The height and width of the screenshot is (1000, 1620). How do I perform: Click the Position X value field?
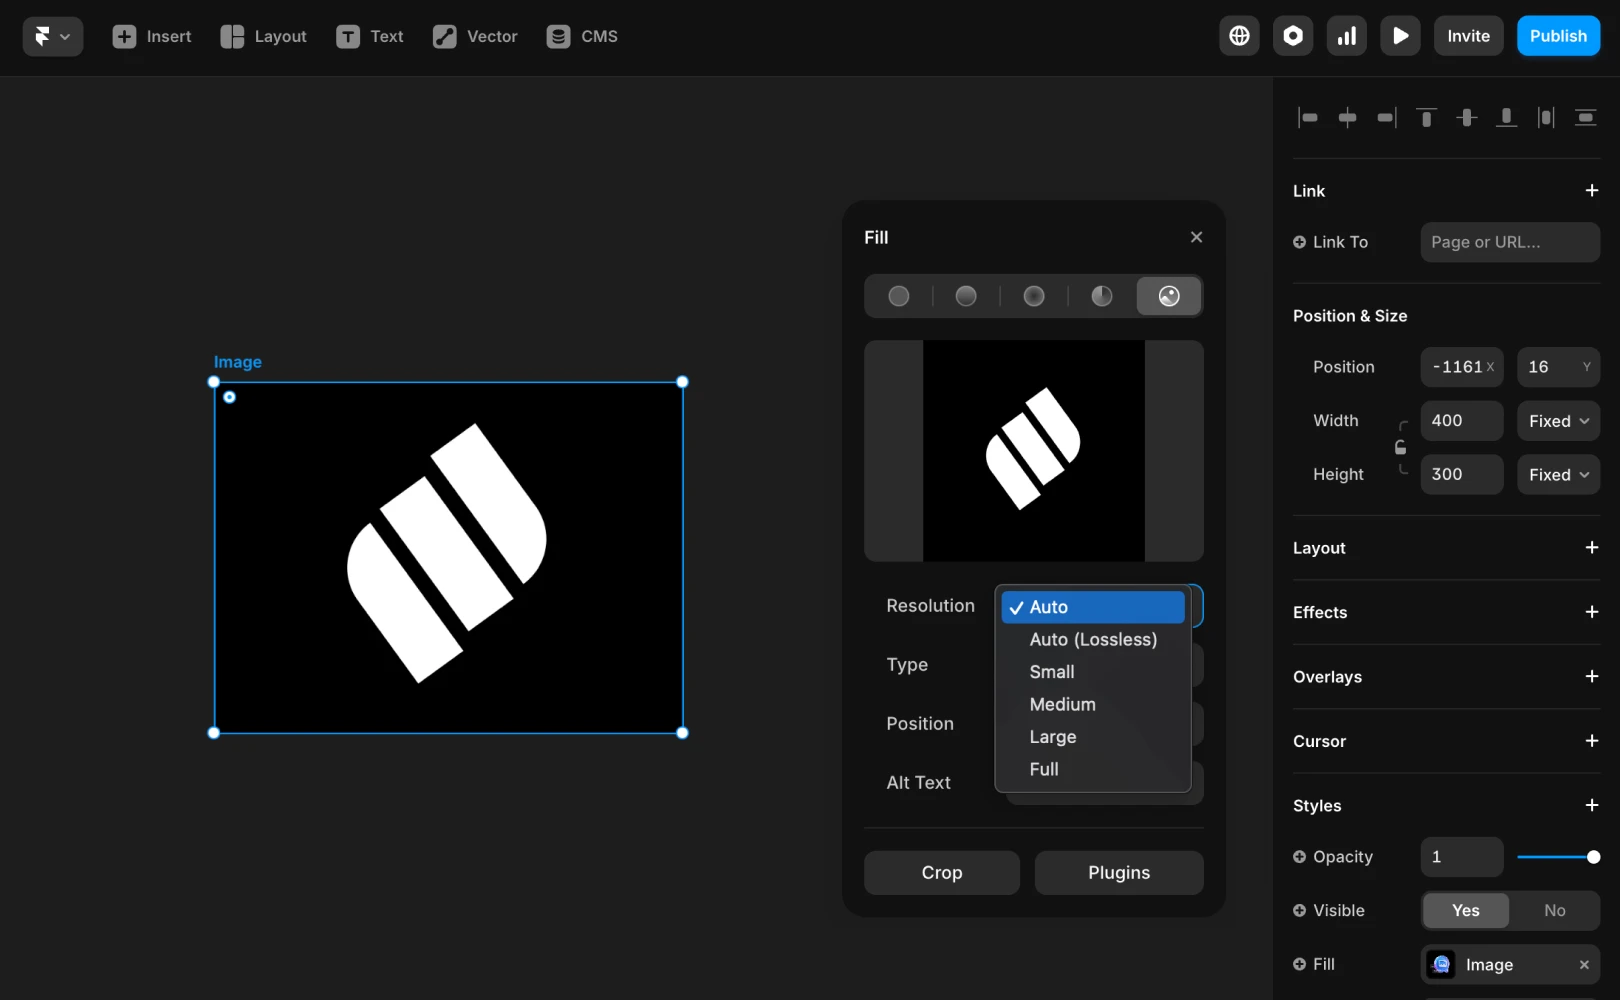tap(1462, 367)
